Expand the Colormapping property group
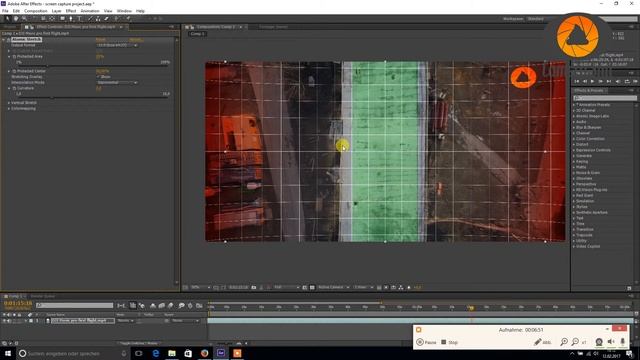 coord(9,109)
